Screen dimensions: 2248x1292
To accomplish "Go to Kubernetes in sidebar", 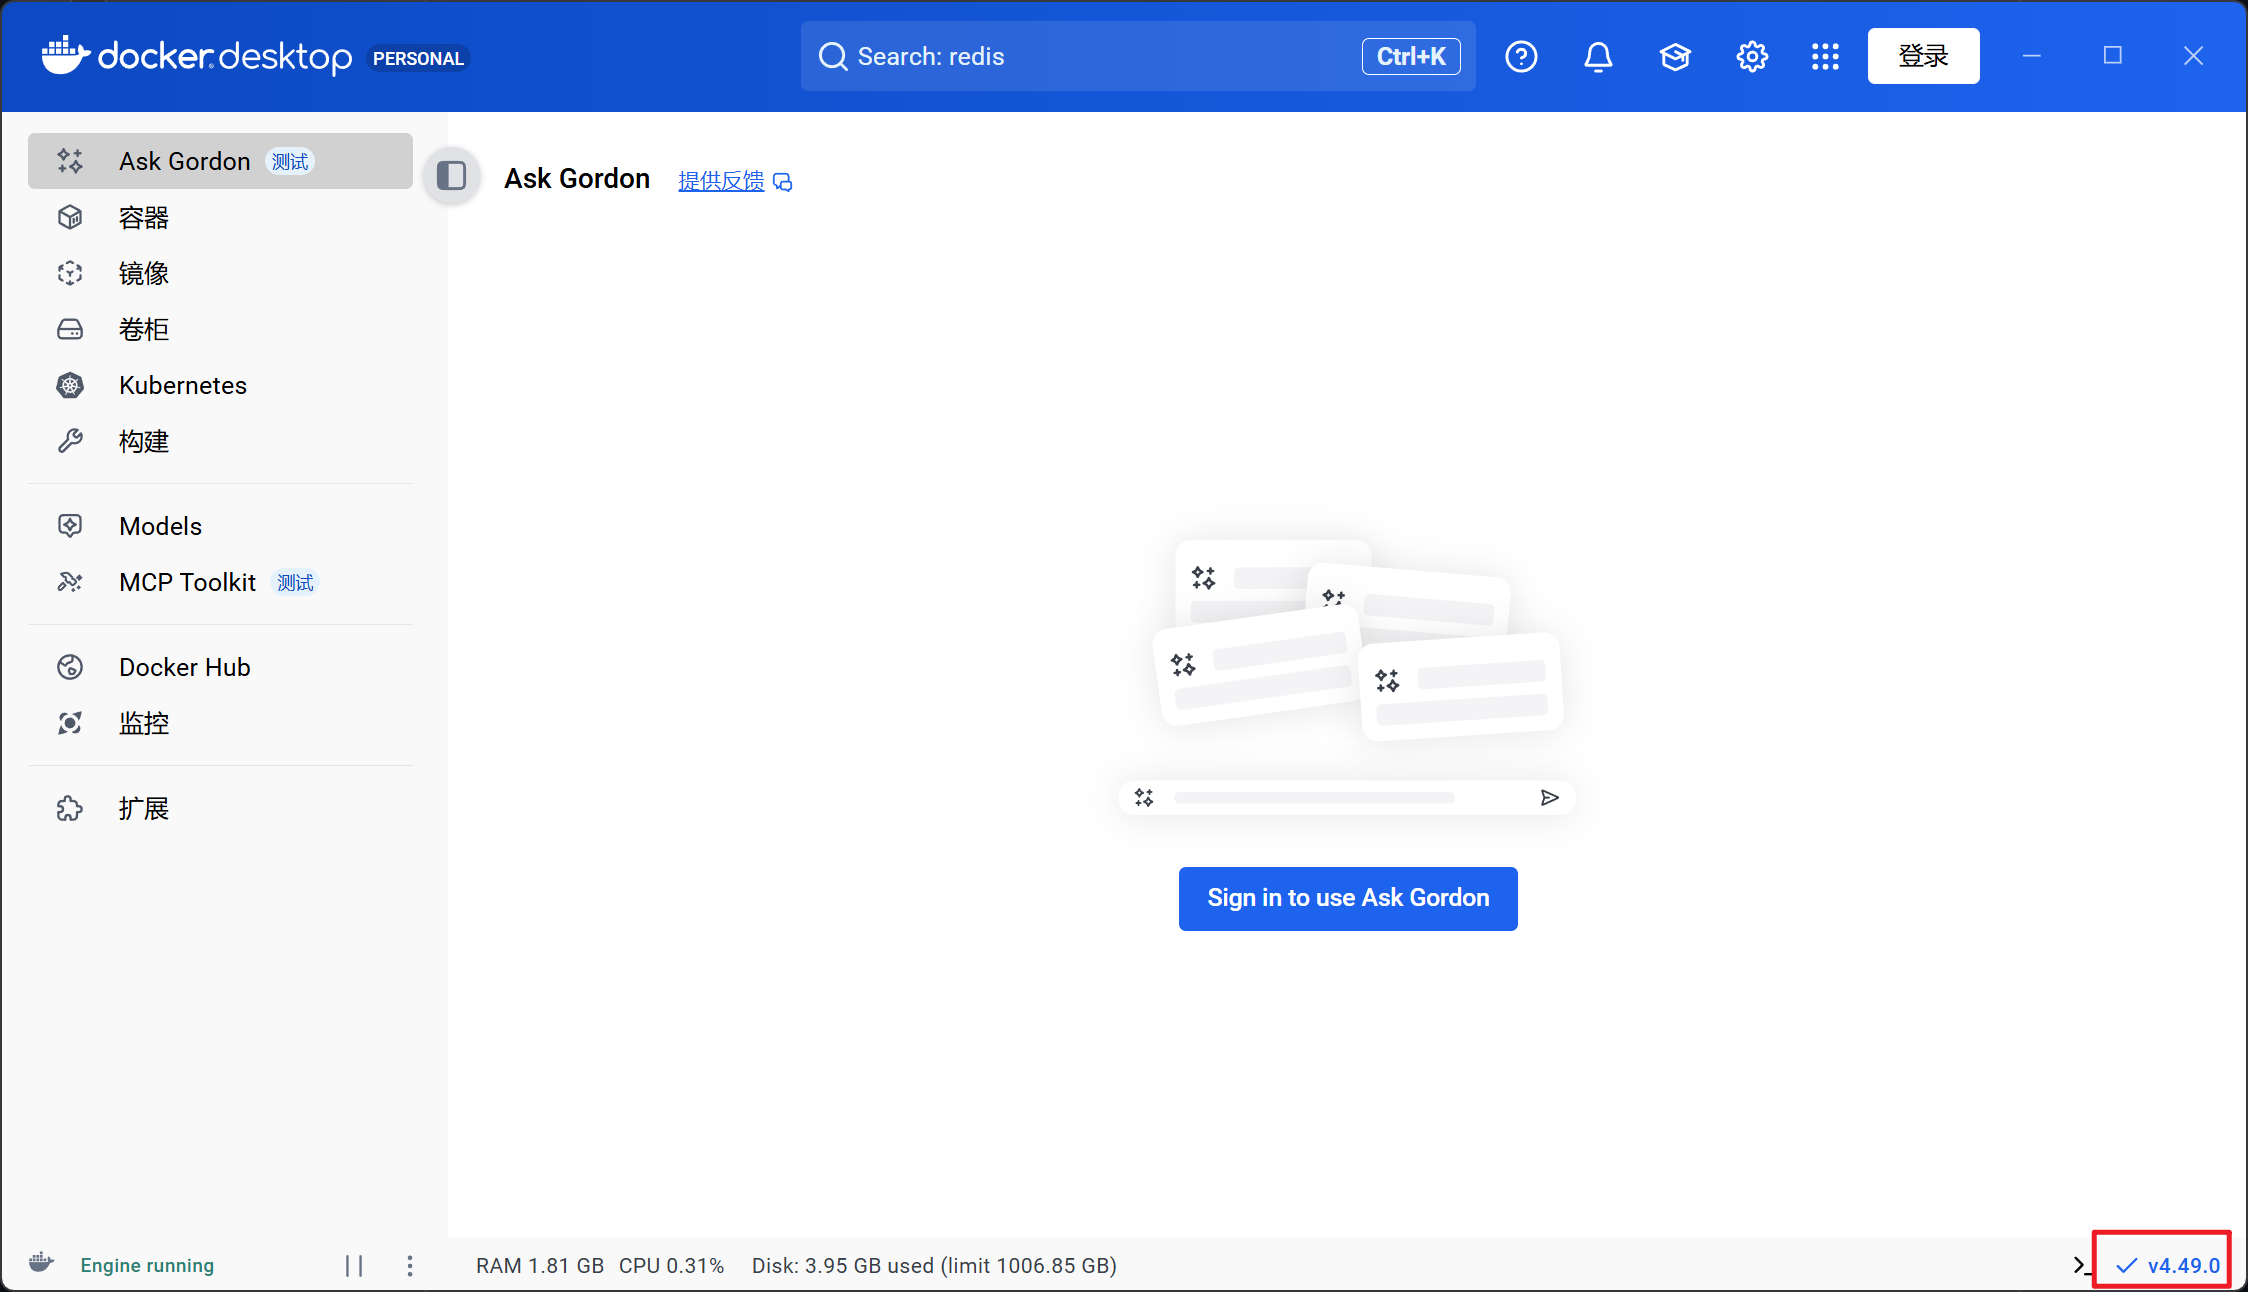I will (182, 386).
